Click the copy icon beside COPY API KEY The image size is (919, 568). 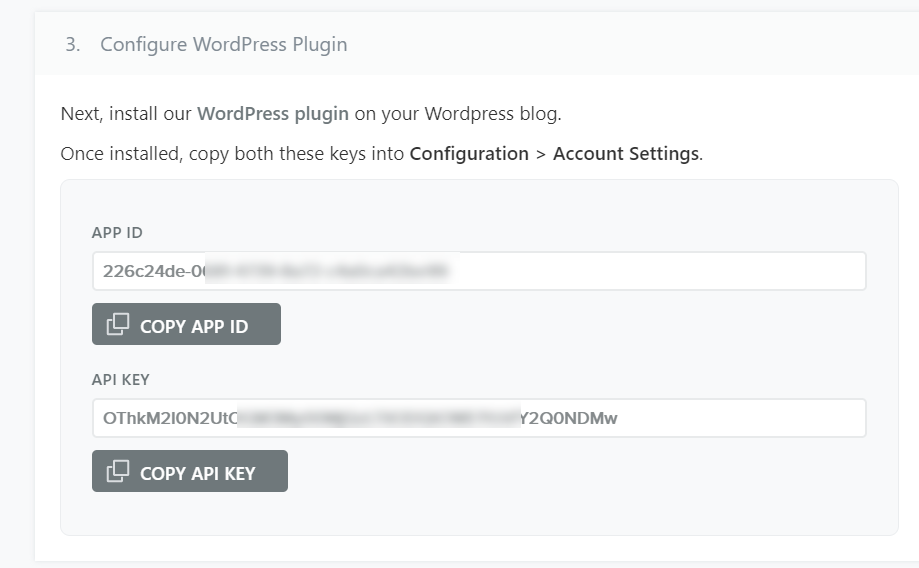pyautogui.click(x=118, y=471)
